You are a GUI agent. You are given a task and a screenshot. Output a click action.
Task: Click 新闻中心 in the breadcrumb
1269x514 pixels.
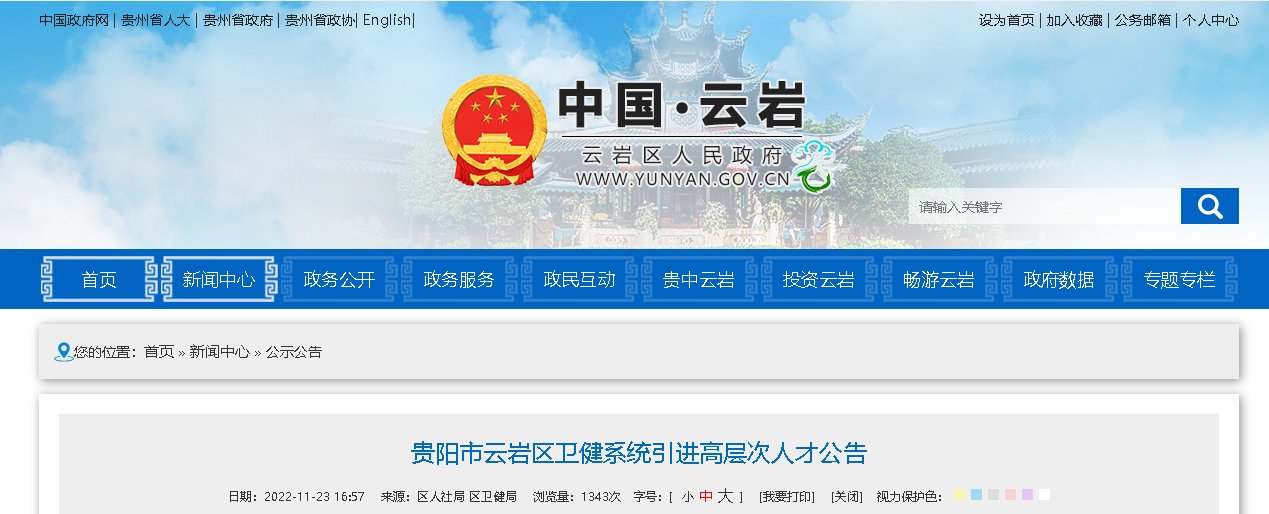(219, 352)
